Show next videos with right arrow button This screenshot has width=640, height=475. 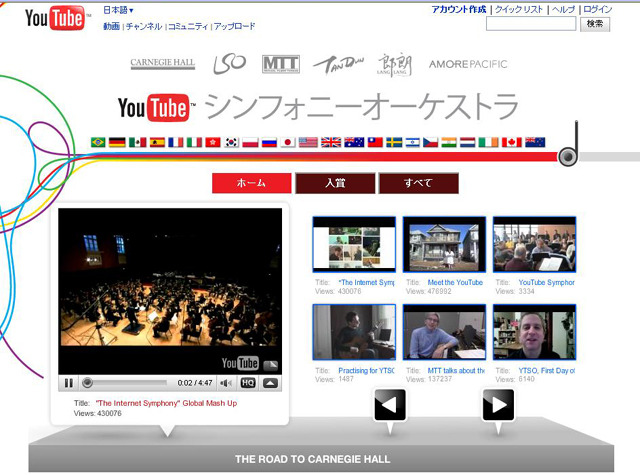coord(498,405)
